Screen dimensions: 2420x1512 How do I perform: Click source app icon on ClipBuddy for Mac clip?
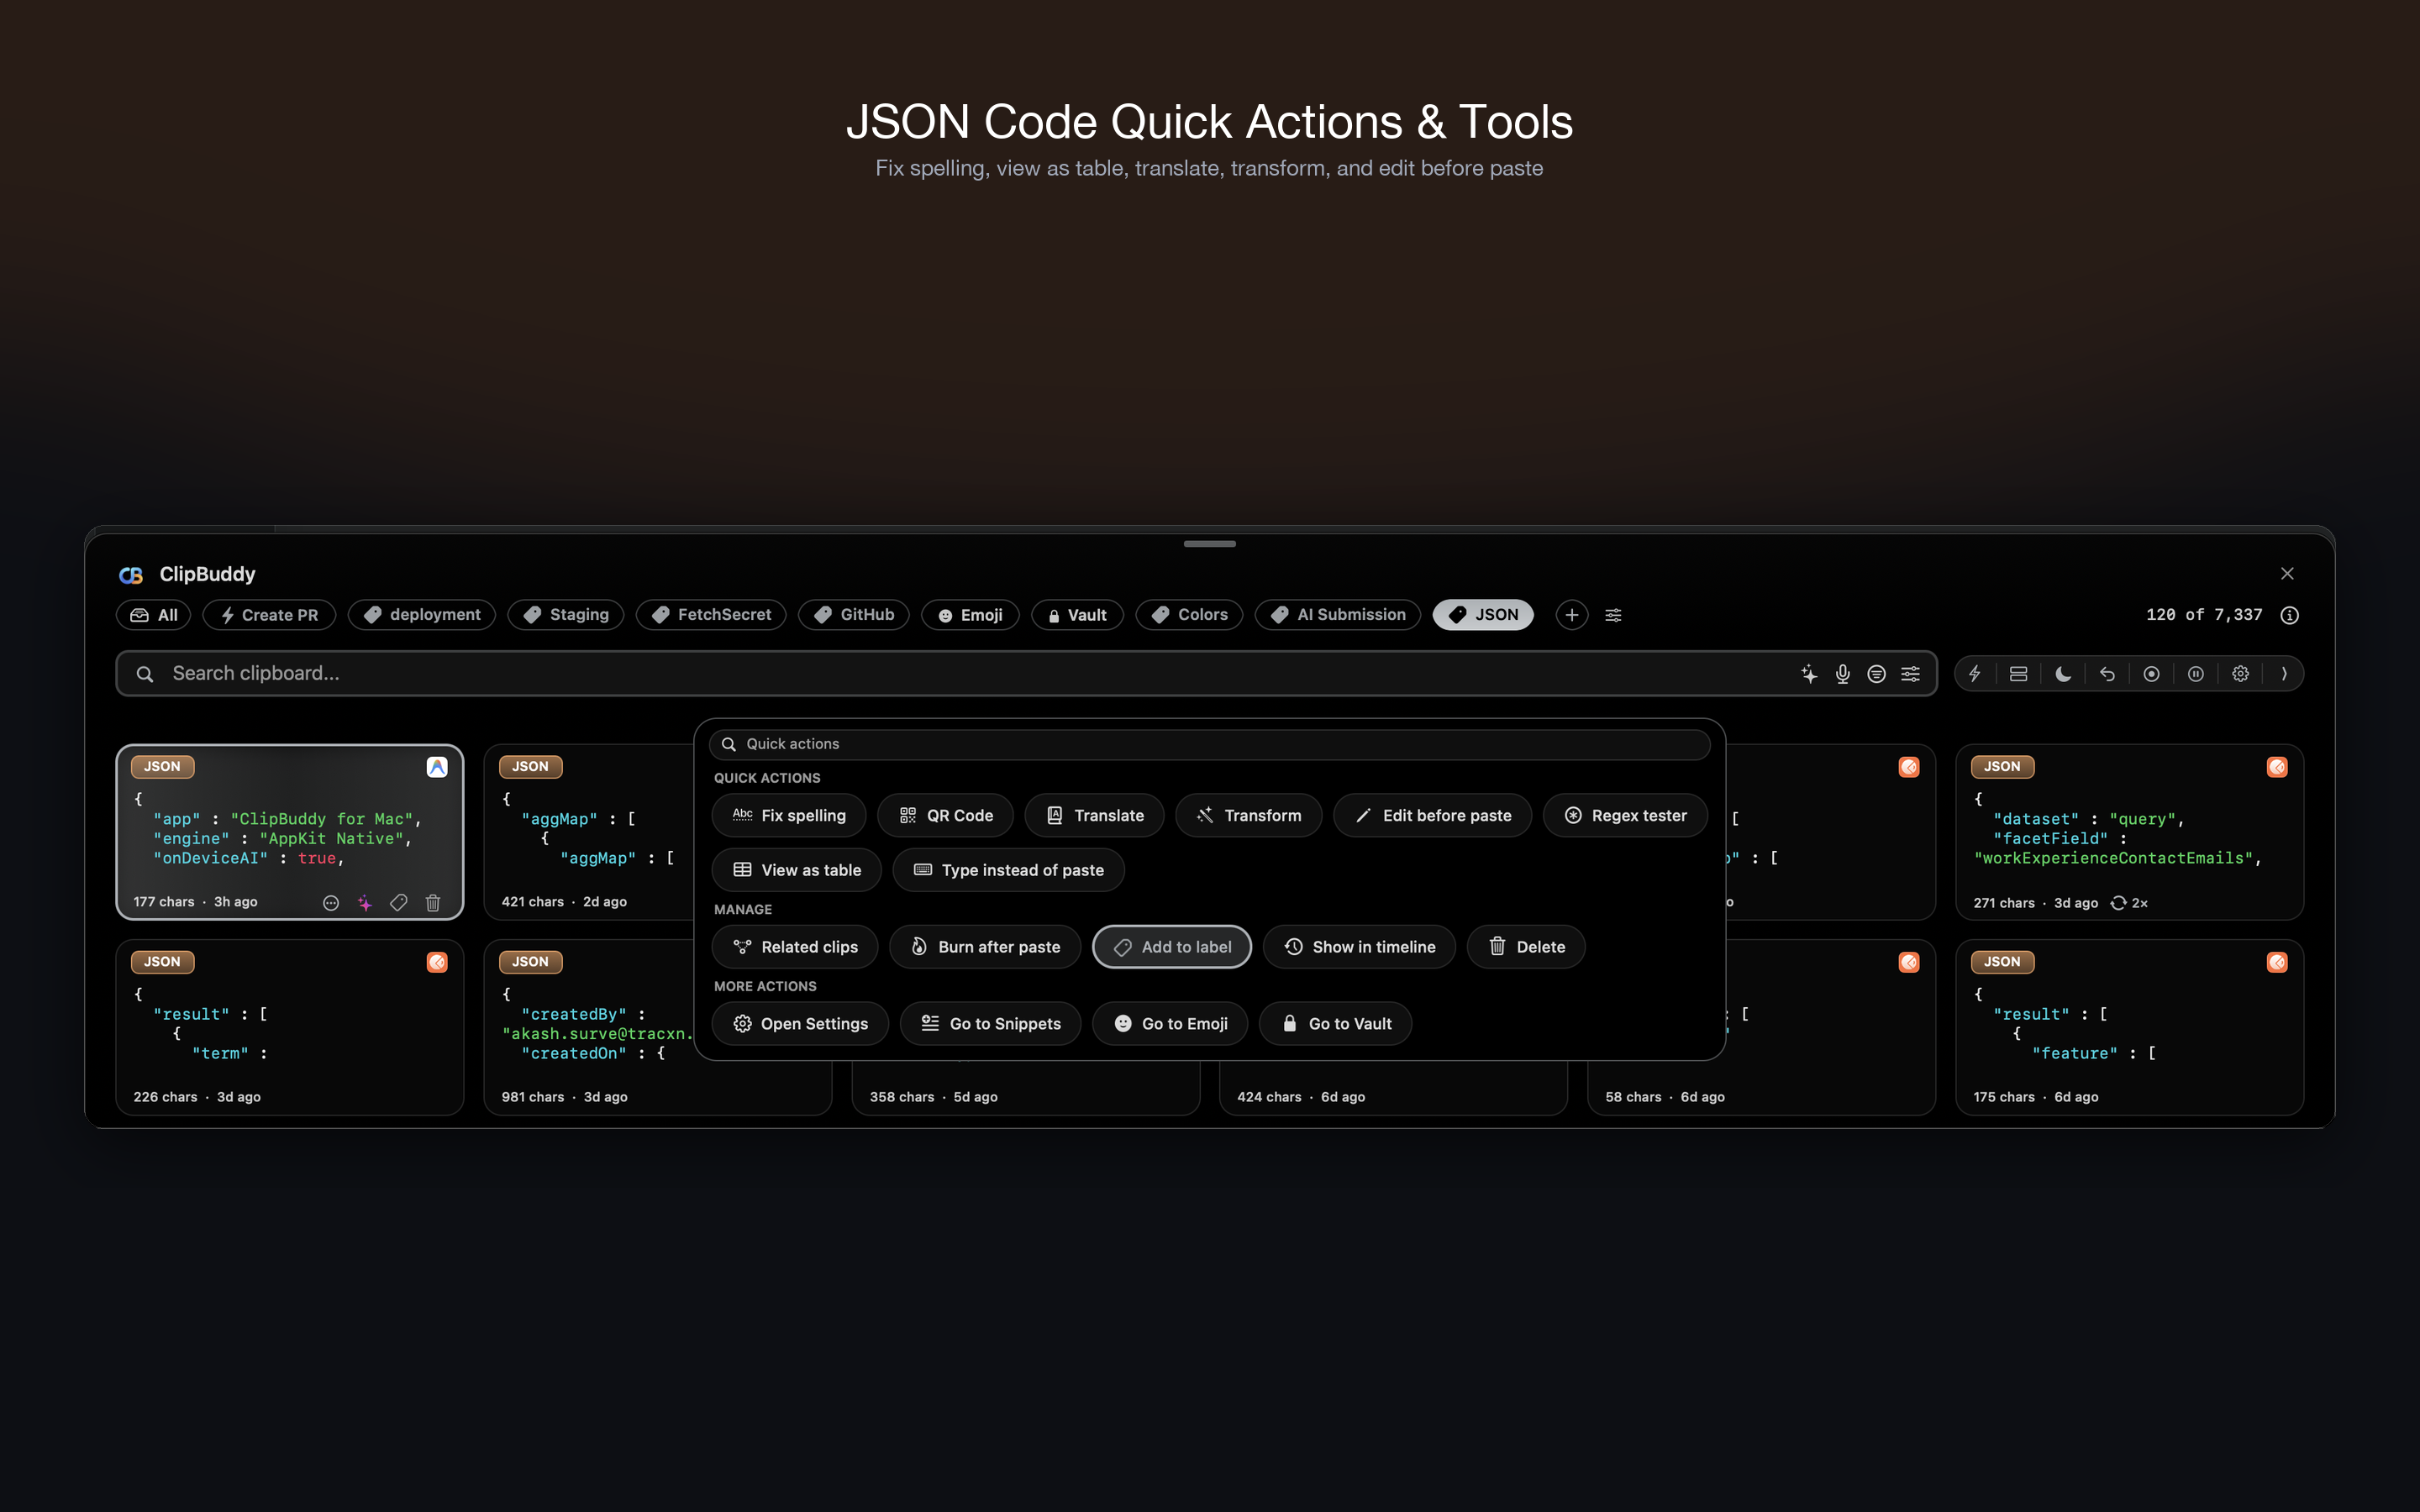[x=437, y=767]
